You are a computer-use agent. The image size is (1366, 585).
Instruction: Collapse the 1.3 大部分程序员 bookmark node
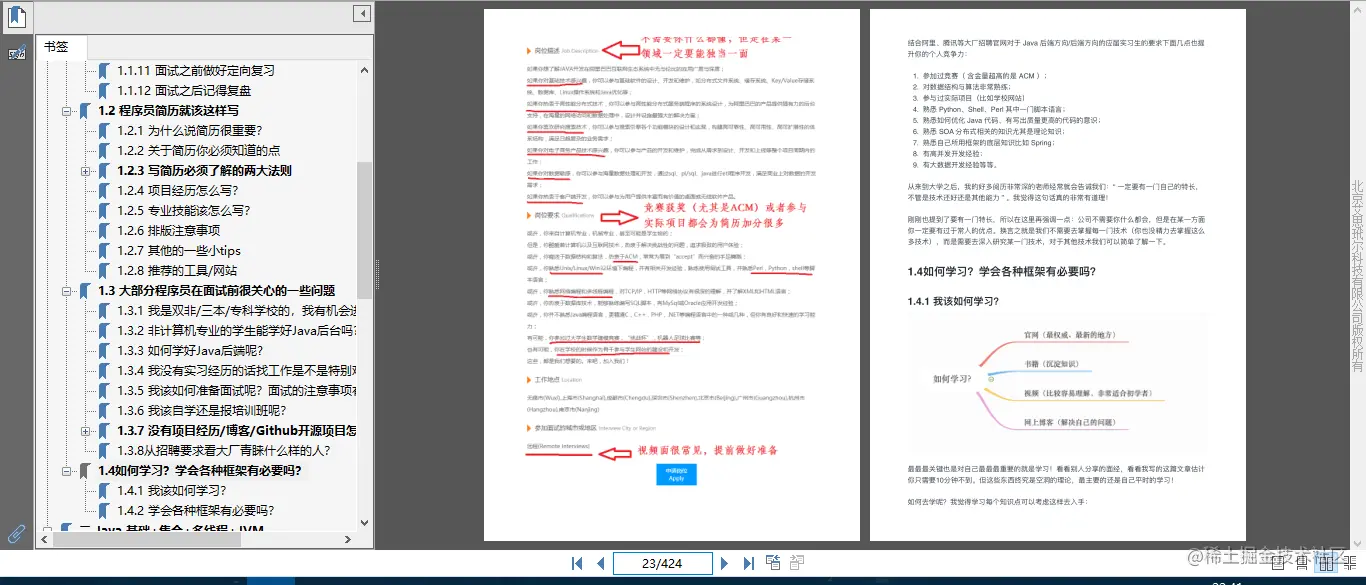click(67, 291)
